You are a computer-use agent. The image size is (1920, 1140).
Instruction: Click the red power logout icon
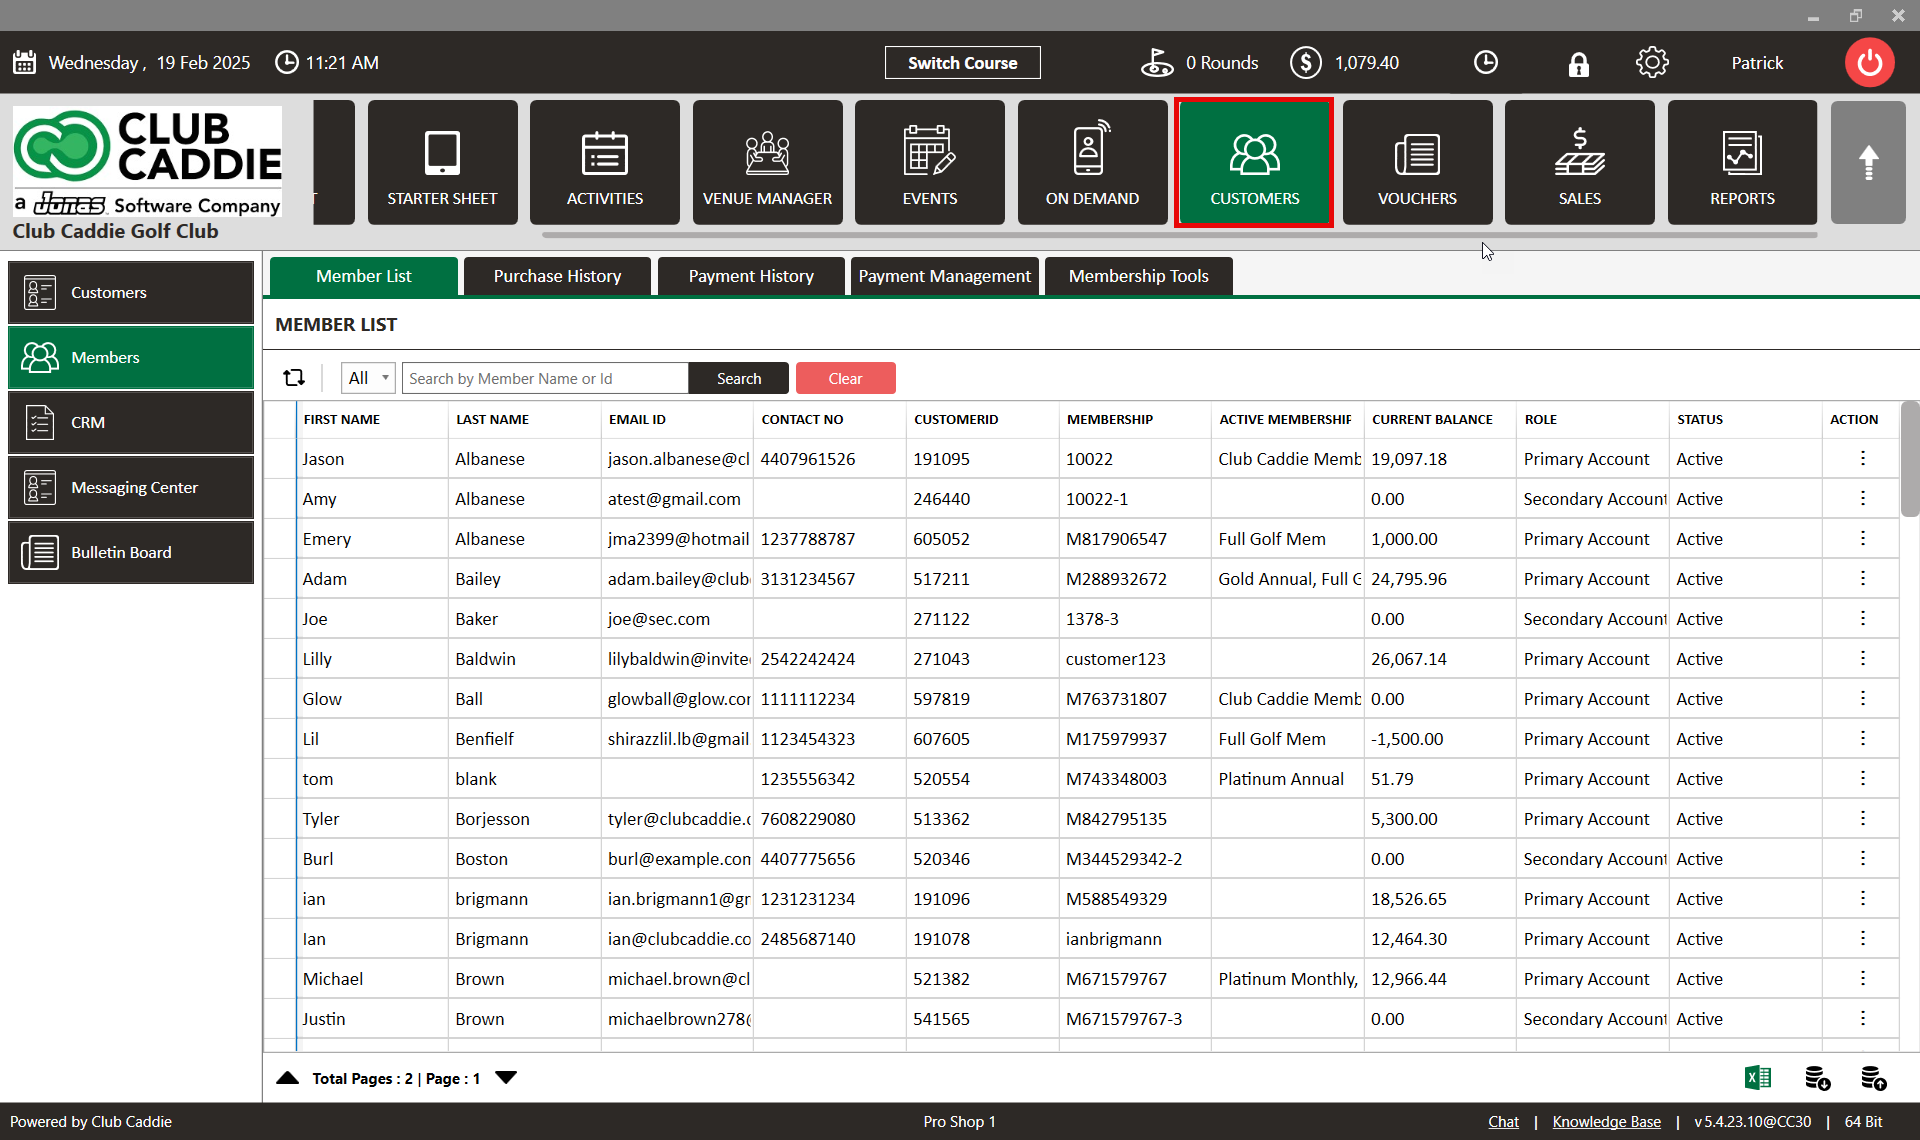[x=1868, y=63]
